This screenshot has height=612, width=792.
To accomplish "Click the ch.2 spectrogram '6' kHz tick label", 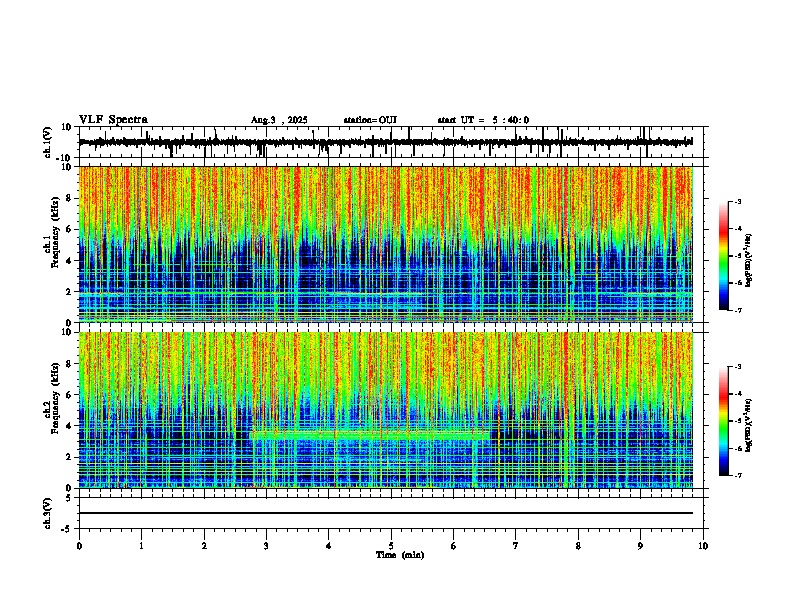I will coord(69,395).
